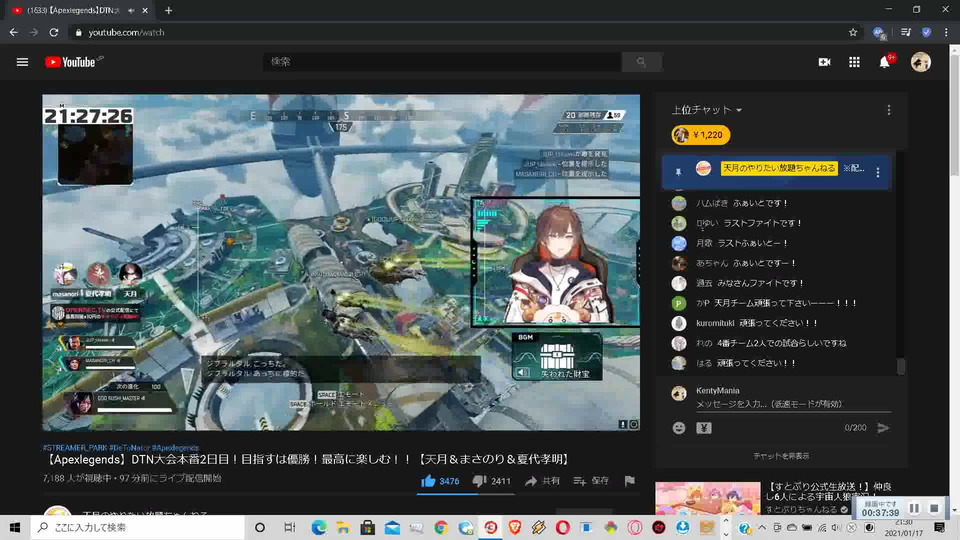Open File Explorer from taskbar
Image resolution: width=960 pixels, height=540 pixels.
343,527
